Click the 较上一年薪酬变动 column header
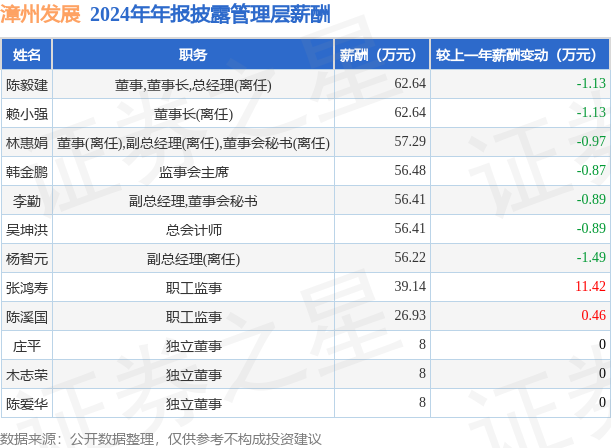Screen dimensions: 611x448 [520, 55]
